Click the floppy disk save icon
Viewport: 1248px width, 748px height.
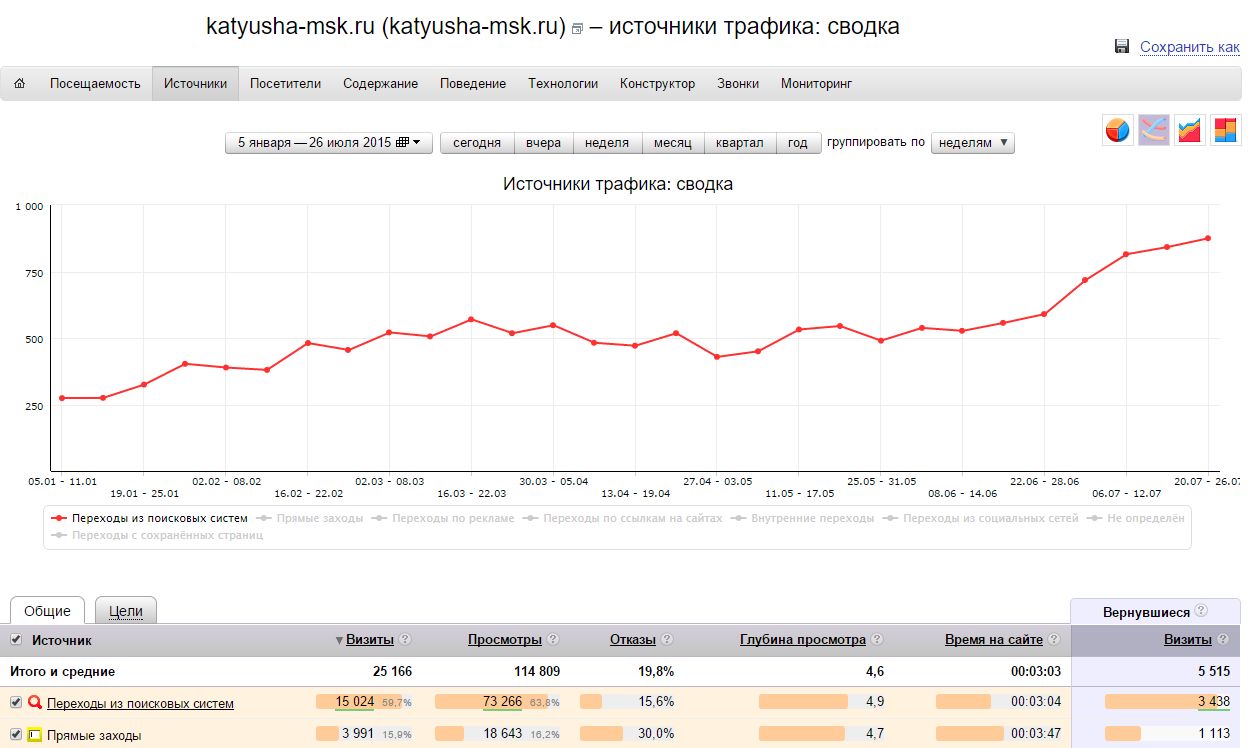[x=1120, y=46]
